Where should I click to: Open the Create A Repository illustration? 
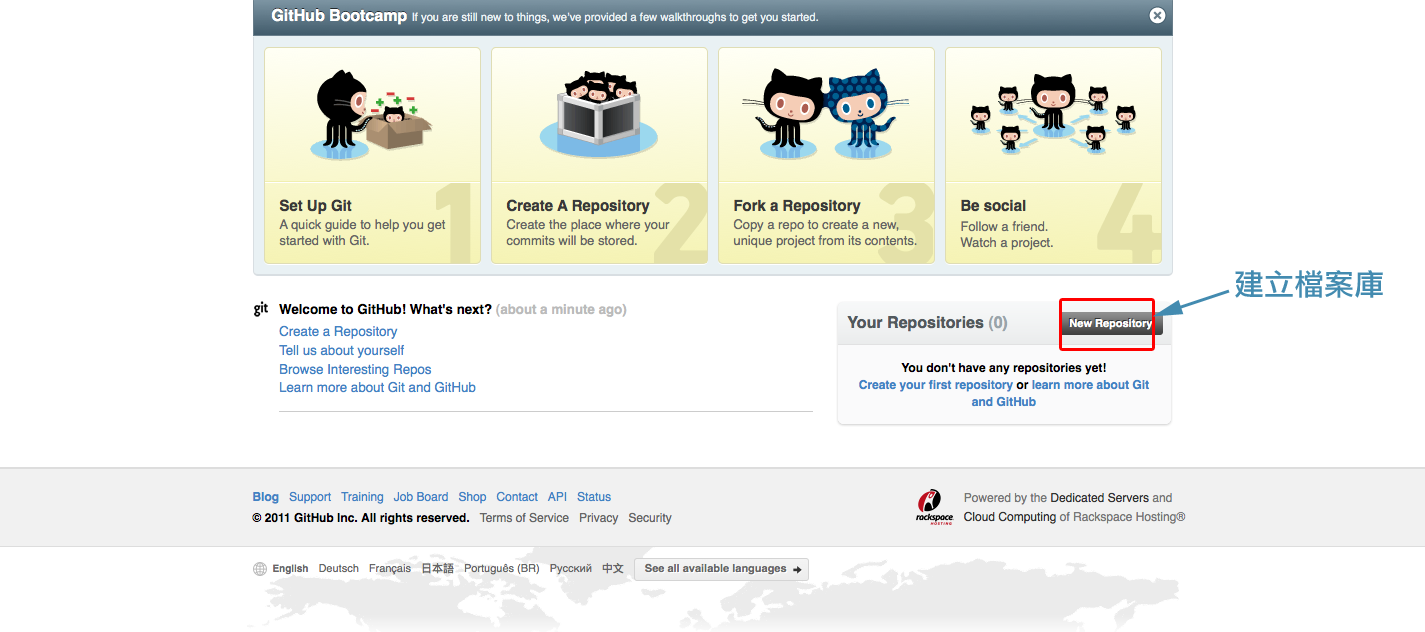599,115
